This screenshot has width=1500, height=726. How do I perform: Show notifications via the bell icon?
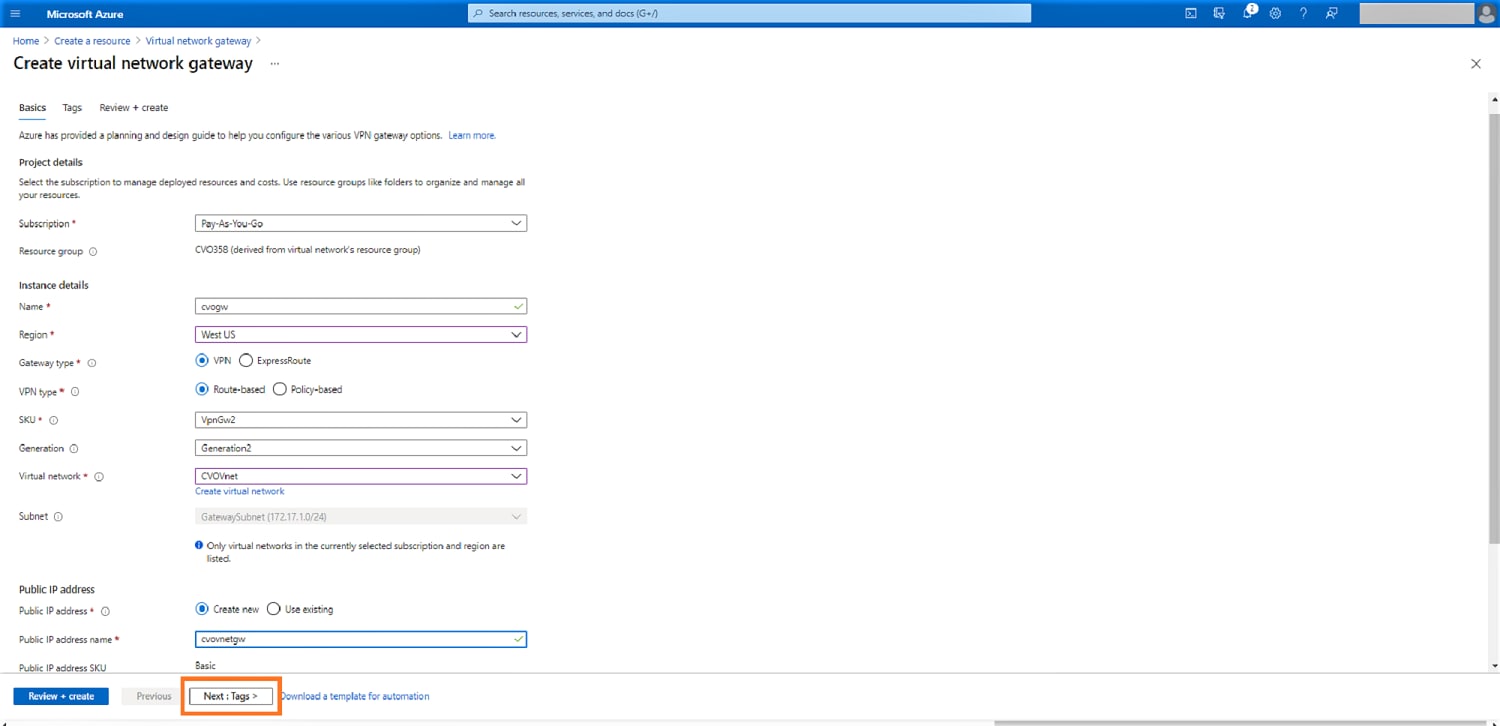click(1248, 13)
